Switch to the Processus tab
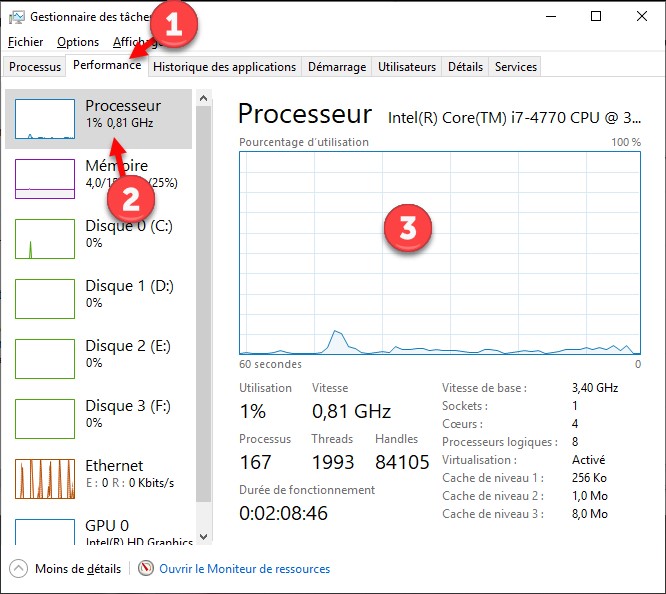This screenshot has width=666, height=594. 35,67
